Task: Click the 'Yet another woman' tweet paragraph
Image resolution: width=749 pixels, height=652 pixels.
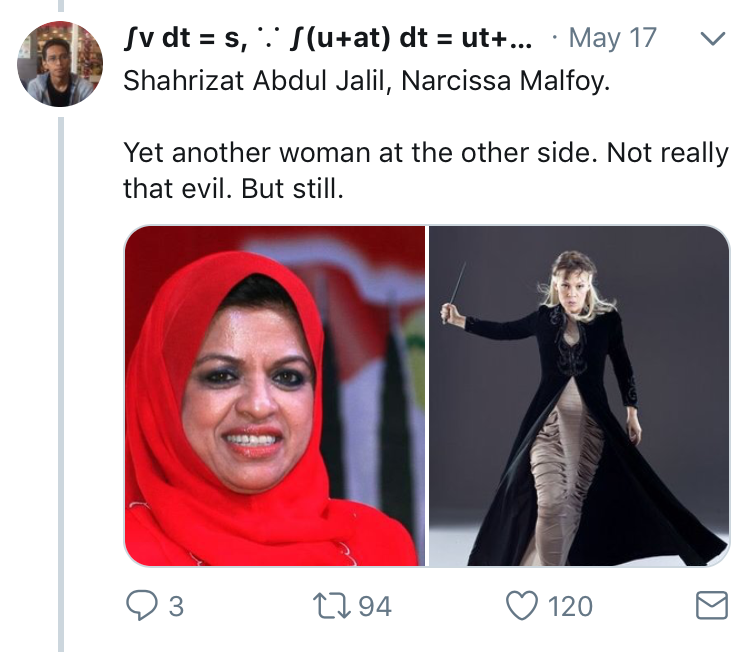Action: point(425,170)
